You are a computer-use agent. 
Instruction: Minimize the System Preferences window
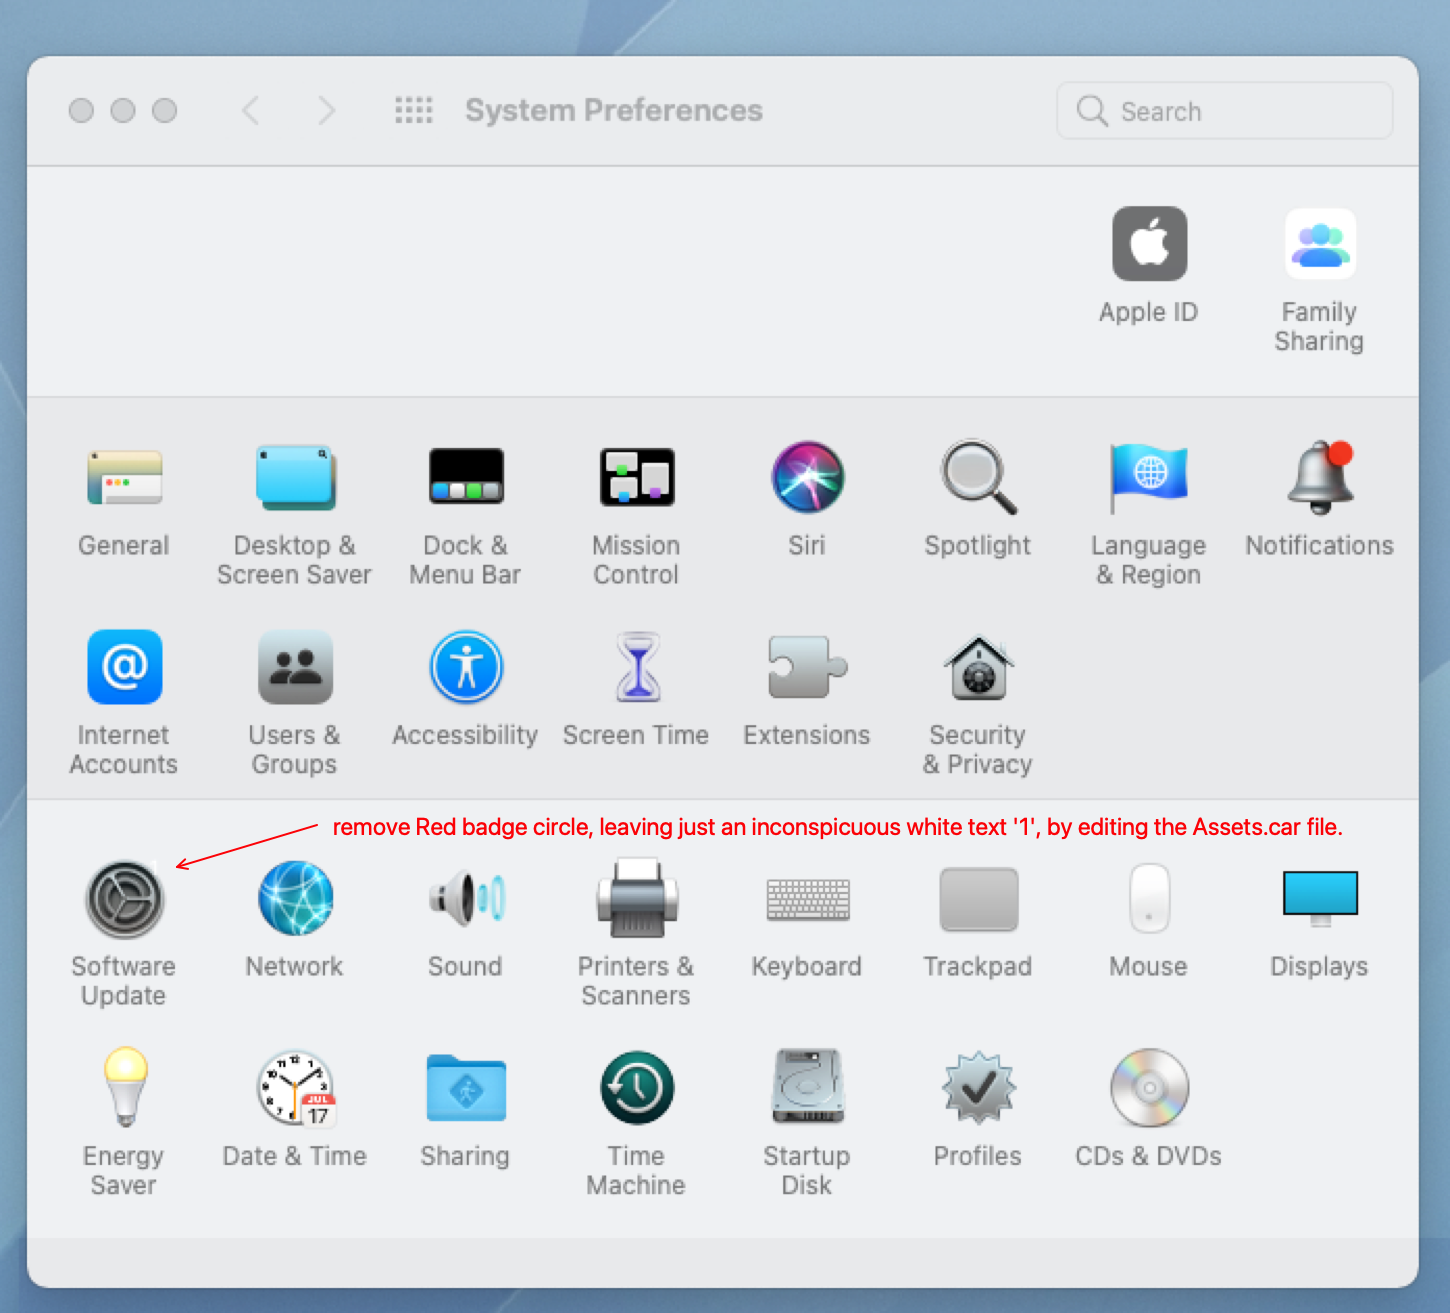[123, 110]
